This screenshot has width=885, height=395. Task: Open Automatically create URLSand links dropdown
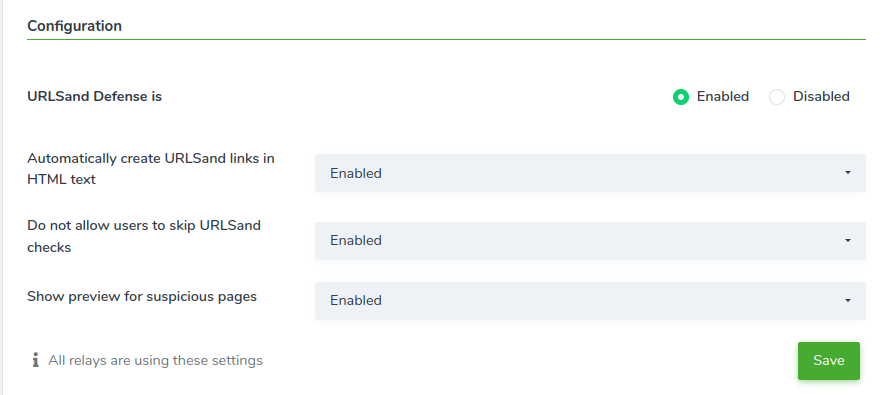point(590,173)
